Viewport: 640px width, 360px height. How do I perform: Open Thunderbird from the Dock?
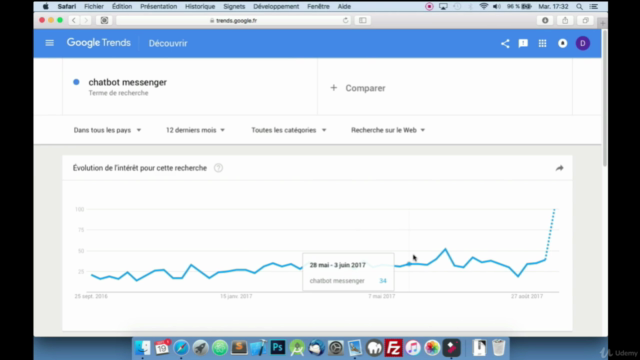pyautogui.click(x=316, y=348)
